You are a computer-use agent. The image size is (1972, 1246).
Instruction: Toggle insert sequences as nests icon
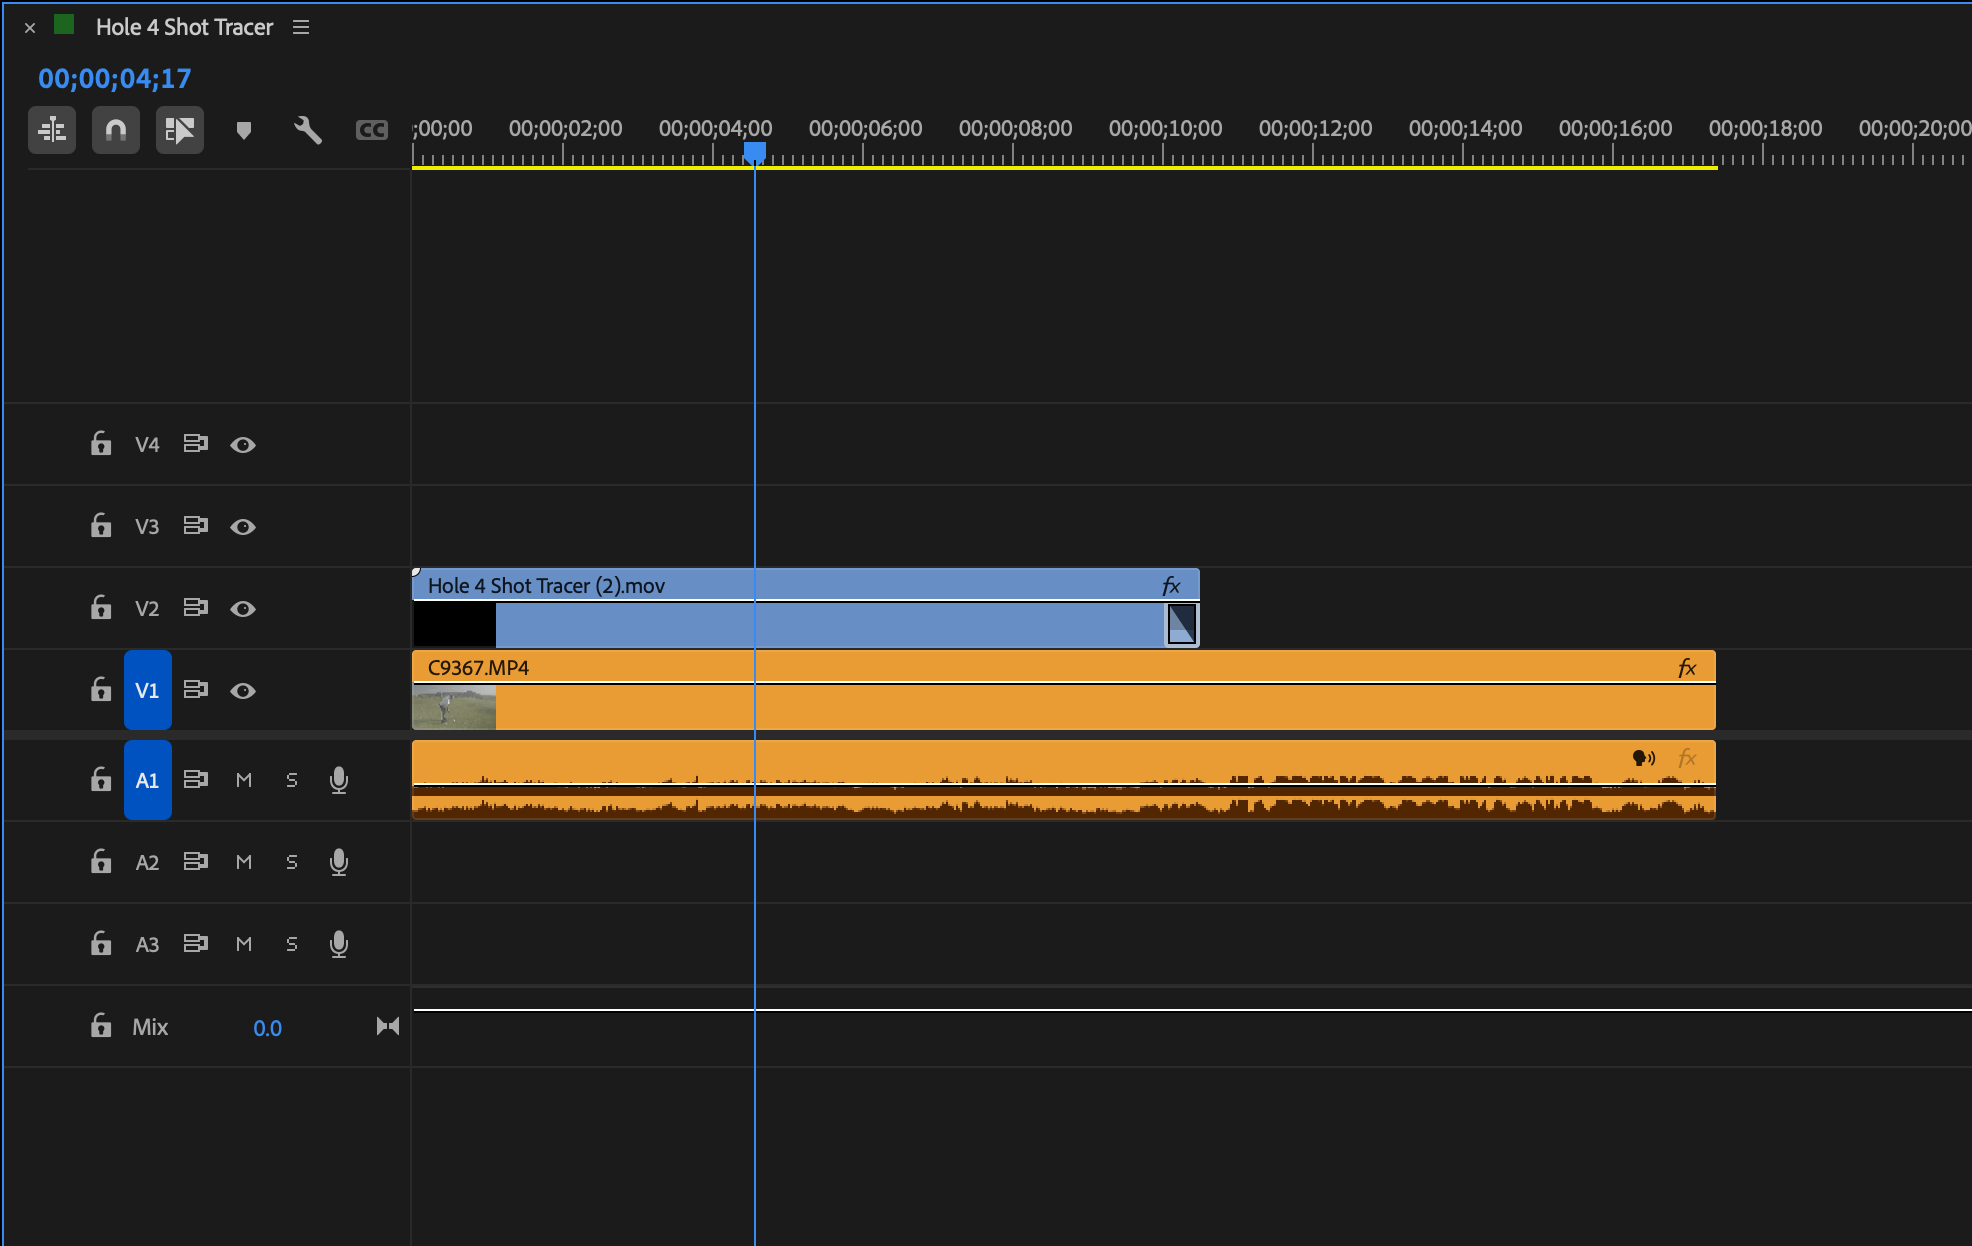tap(52, 130)
